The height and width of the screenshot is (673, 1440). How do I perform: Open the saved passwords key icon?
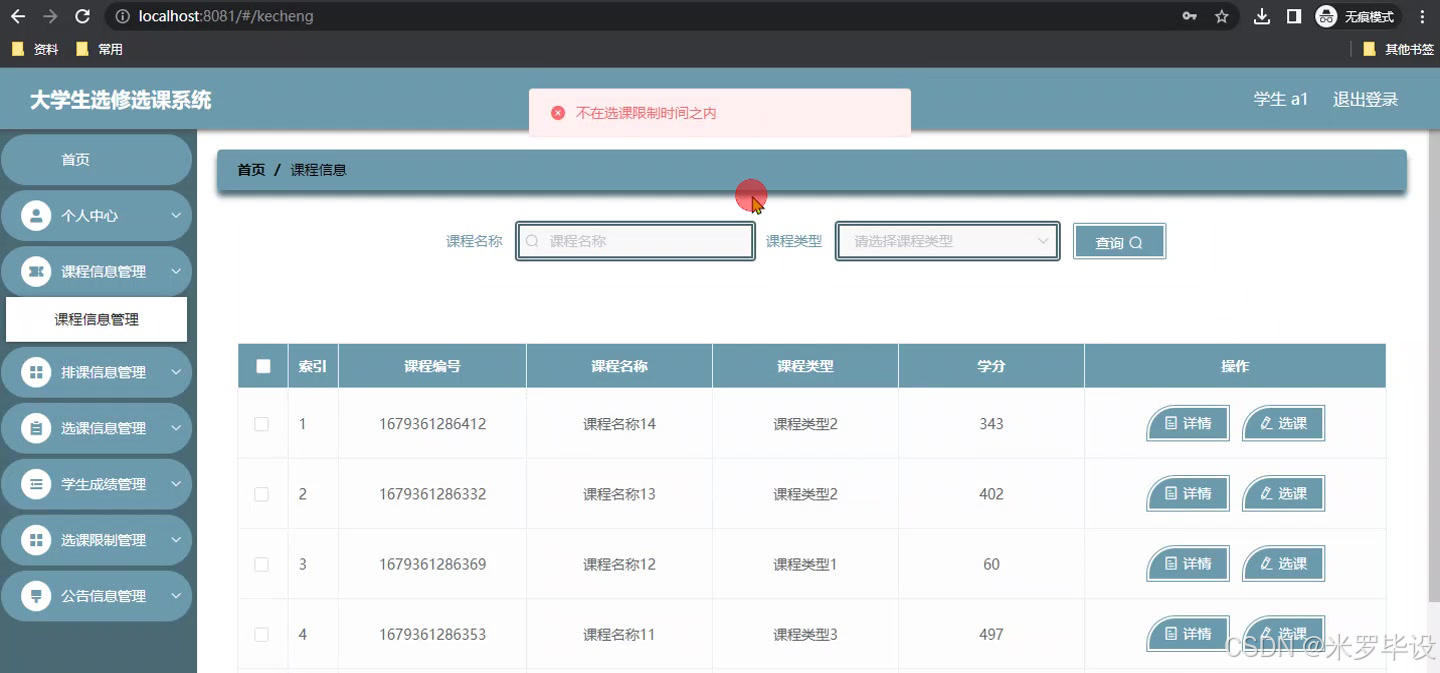1190,16
